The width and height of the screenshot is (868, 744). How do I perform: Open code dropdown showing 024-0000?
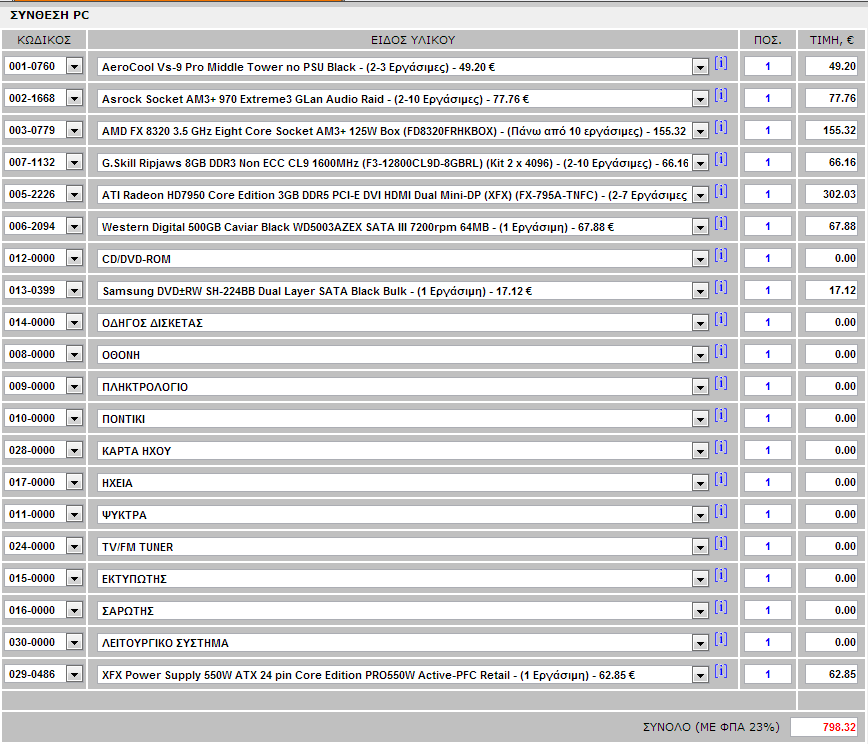coord(74,547)
